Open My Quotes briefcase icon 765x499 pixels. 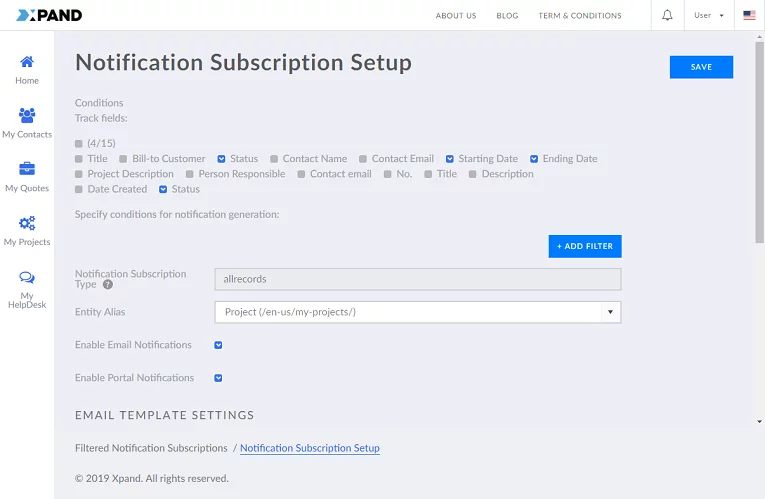coord(27,169)
